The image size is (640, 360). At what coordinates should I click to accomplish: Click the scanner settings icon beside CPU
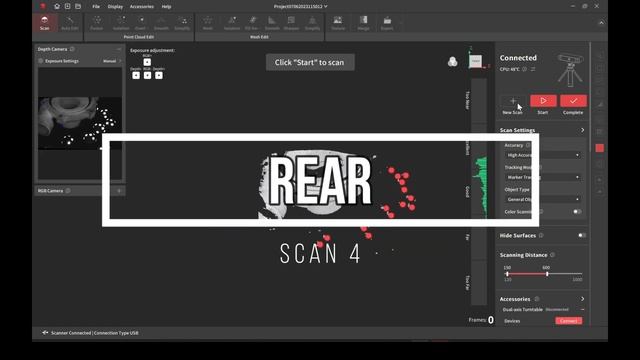tap(533, 69)
